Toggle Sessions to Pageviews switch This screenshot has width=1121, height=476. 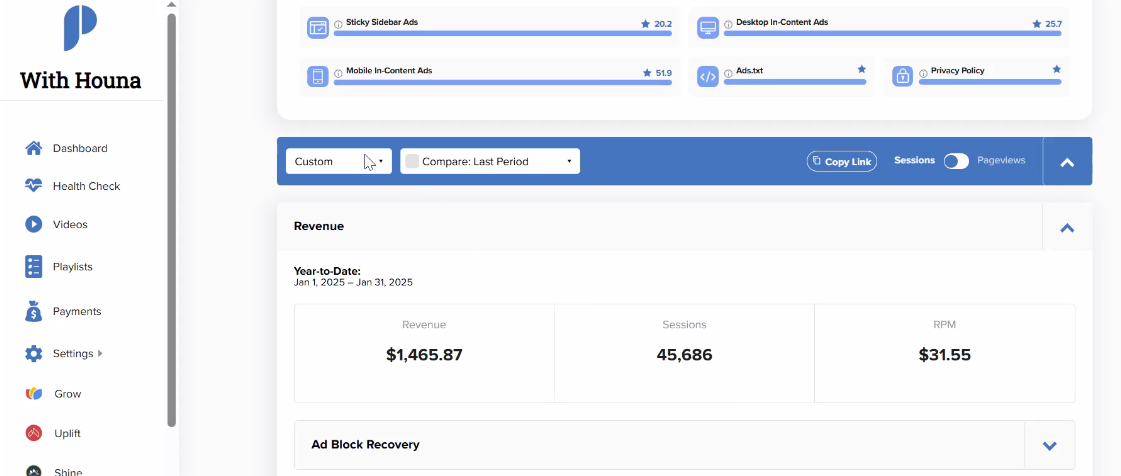(956, 161)
